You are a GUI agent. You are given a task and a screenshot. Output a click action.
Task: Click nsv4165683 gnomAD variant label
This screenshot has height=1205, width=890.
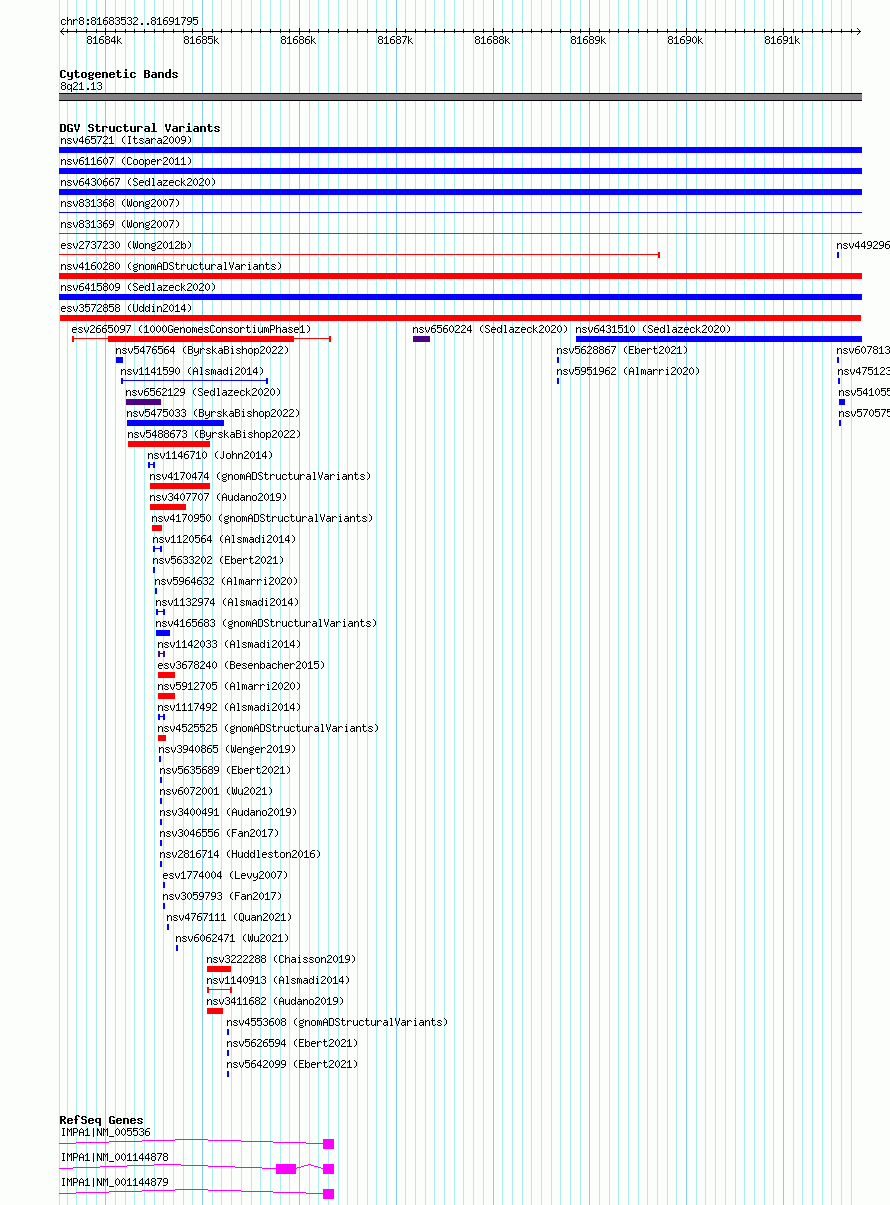tap(266, 623)
